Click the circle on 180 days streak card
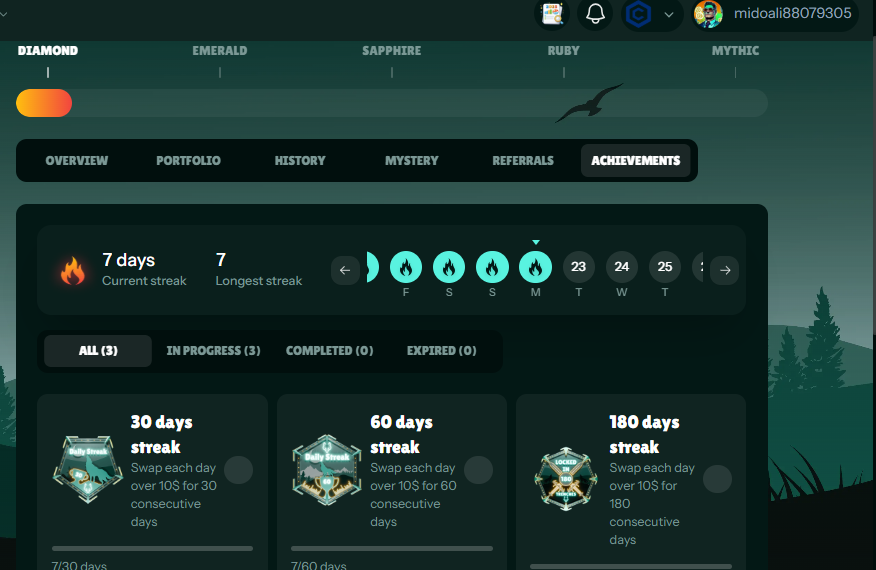Screen dimensions: 876x570 [x=717, y=479]
